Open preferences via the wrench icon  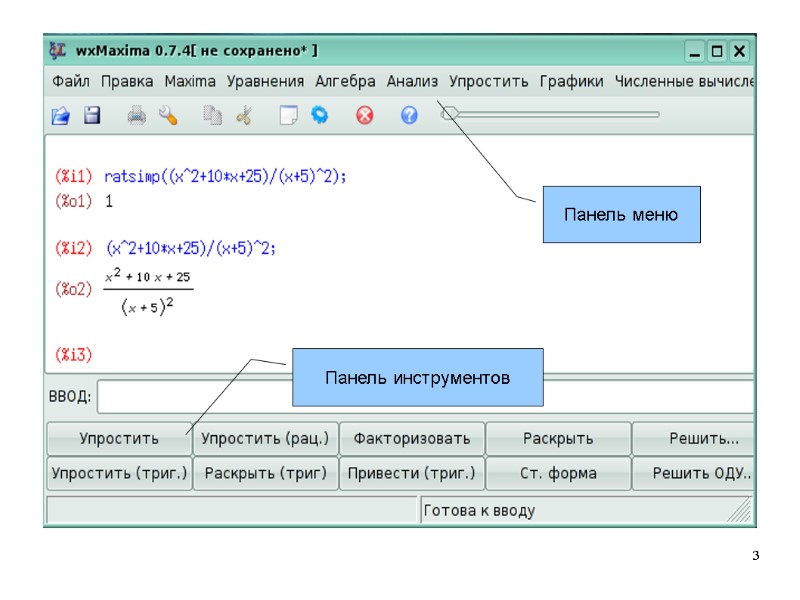167,117
